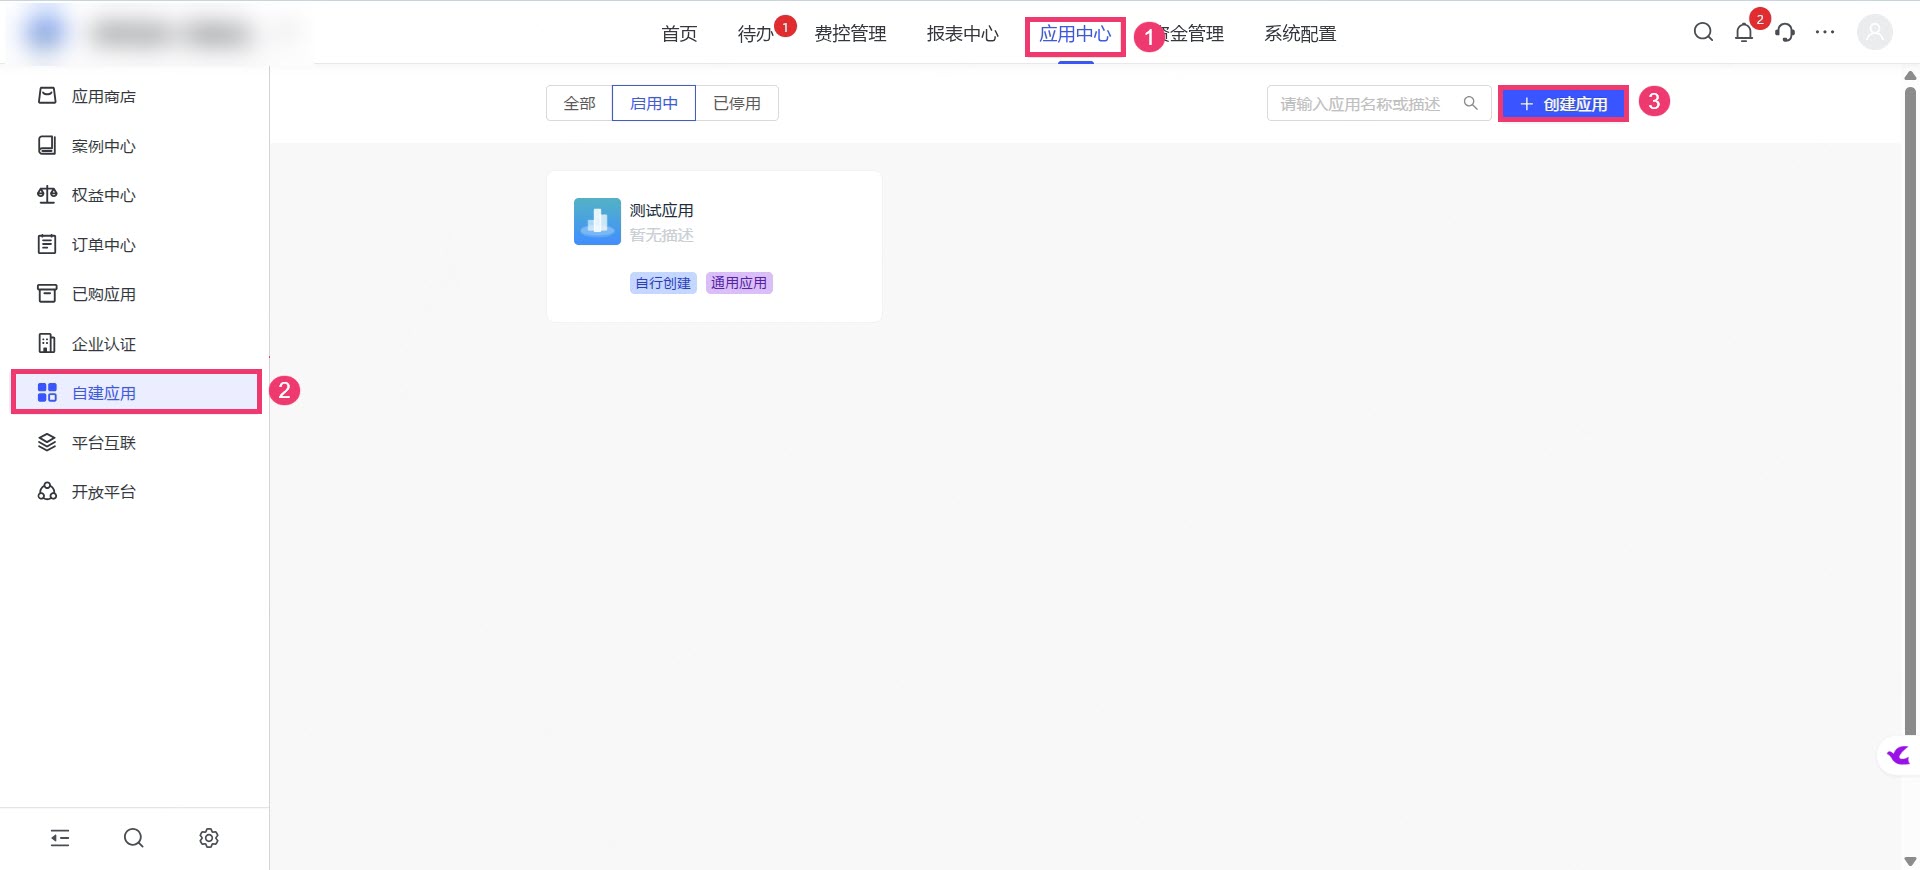Open the customer service headset icon
The image size is (1920, 870).
[x=1785, y=33]
